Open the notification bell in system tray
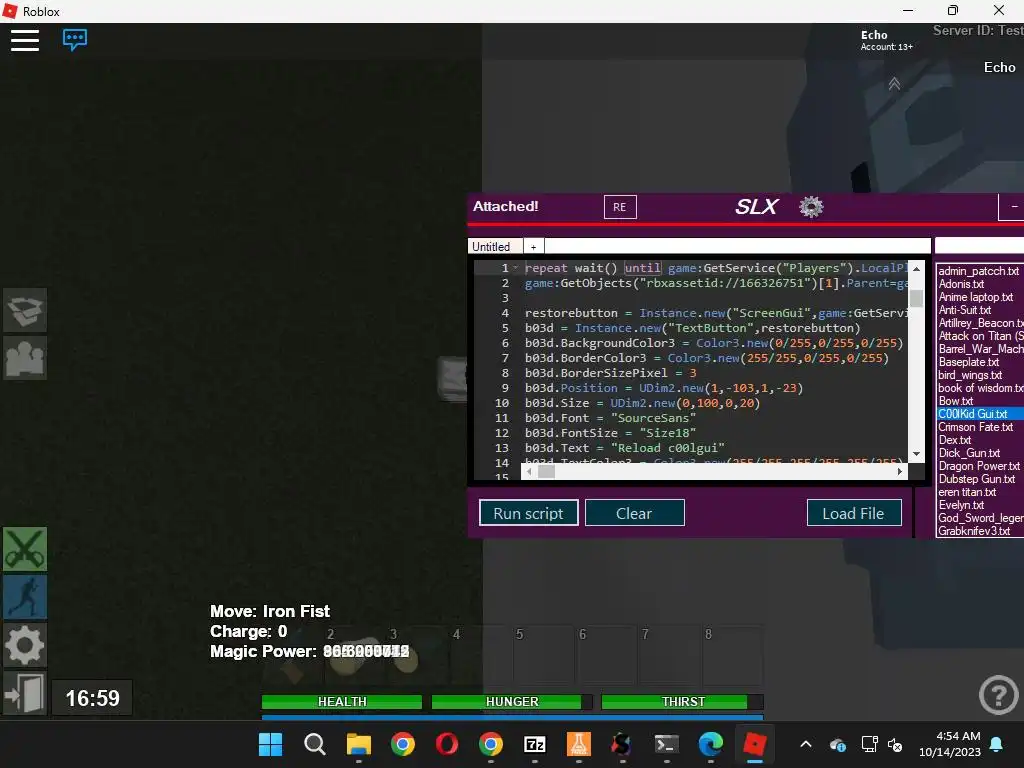Viewport: 1024px width, 768px height. pos(997,744)
